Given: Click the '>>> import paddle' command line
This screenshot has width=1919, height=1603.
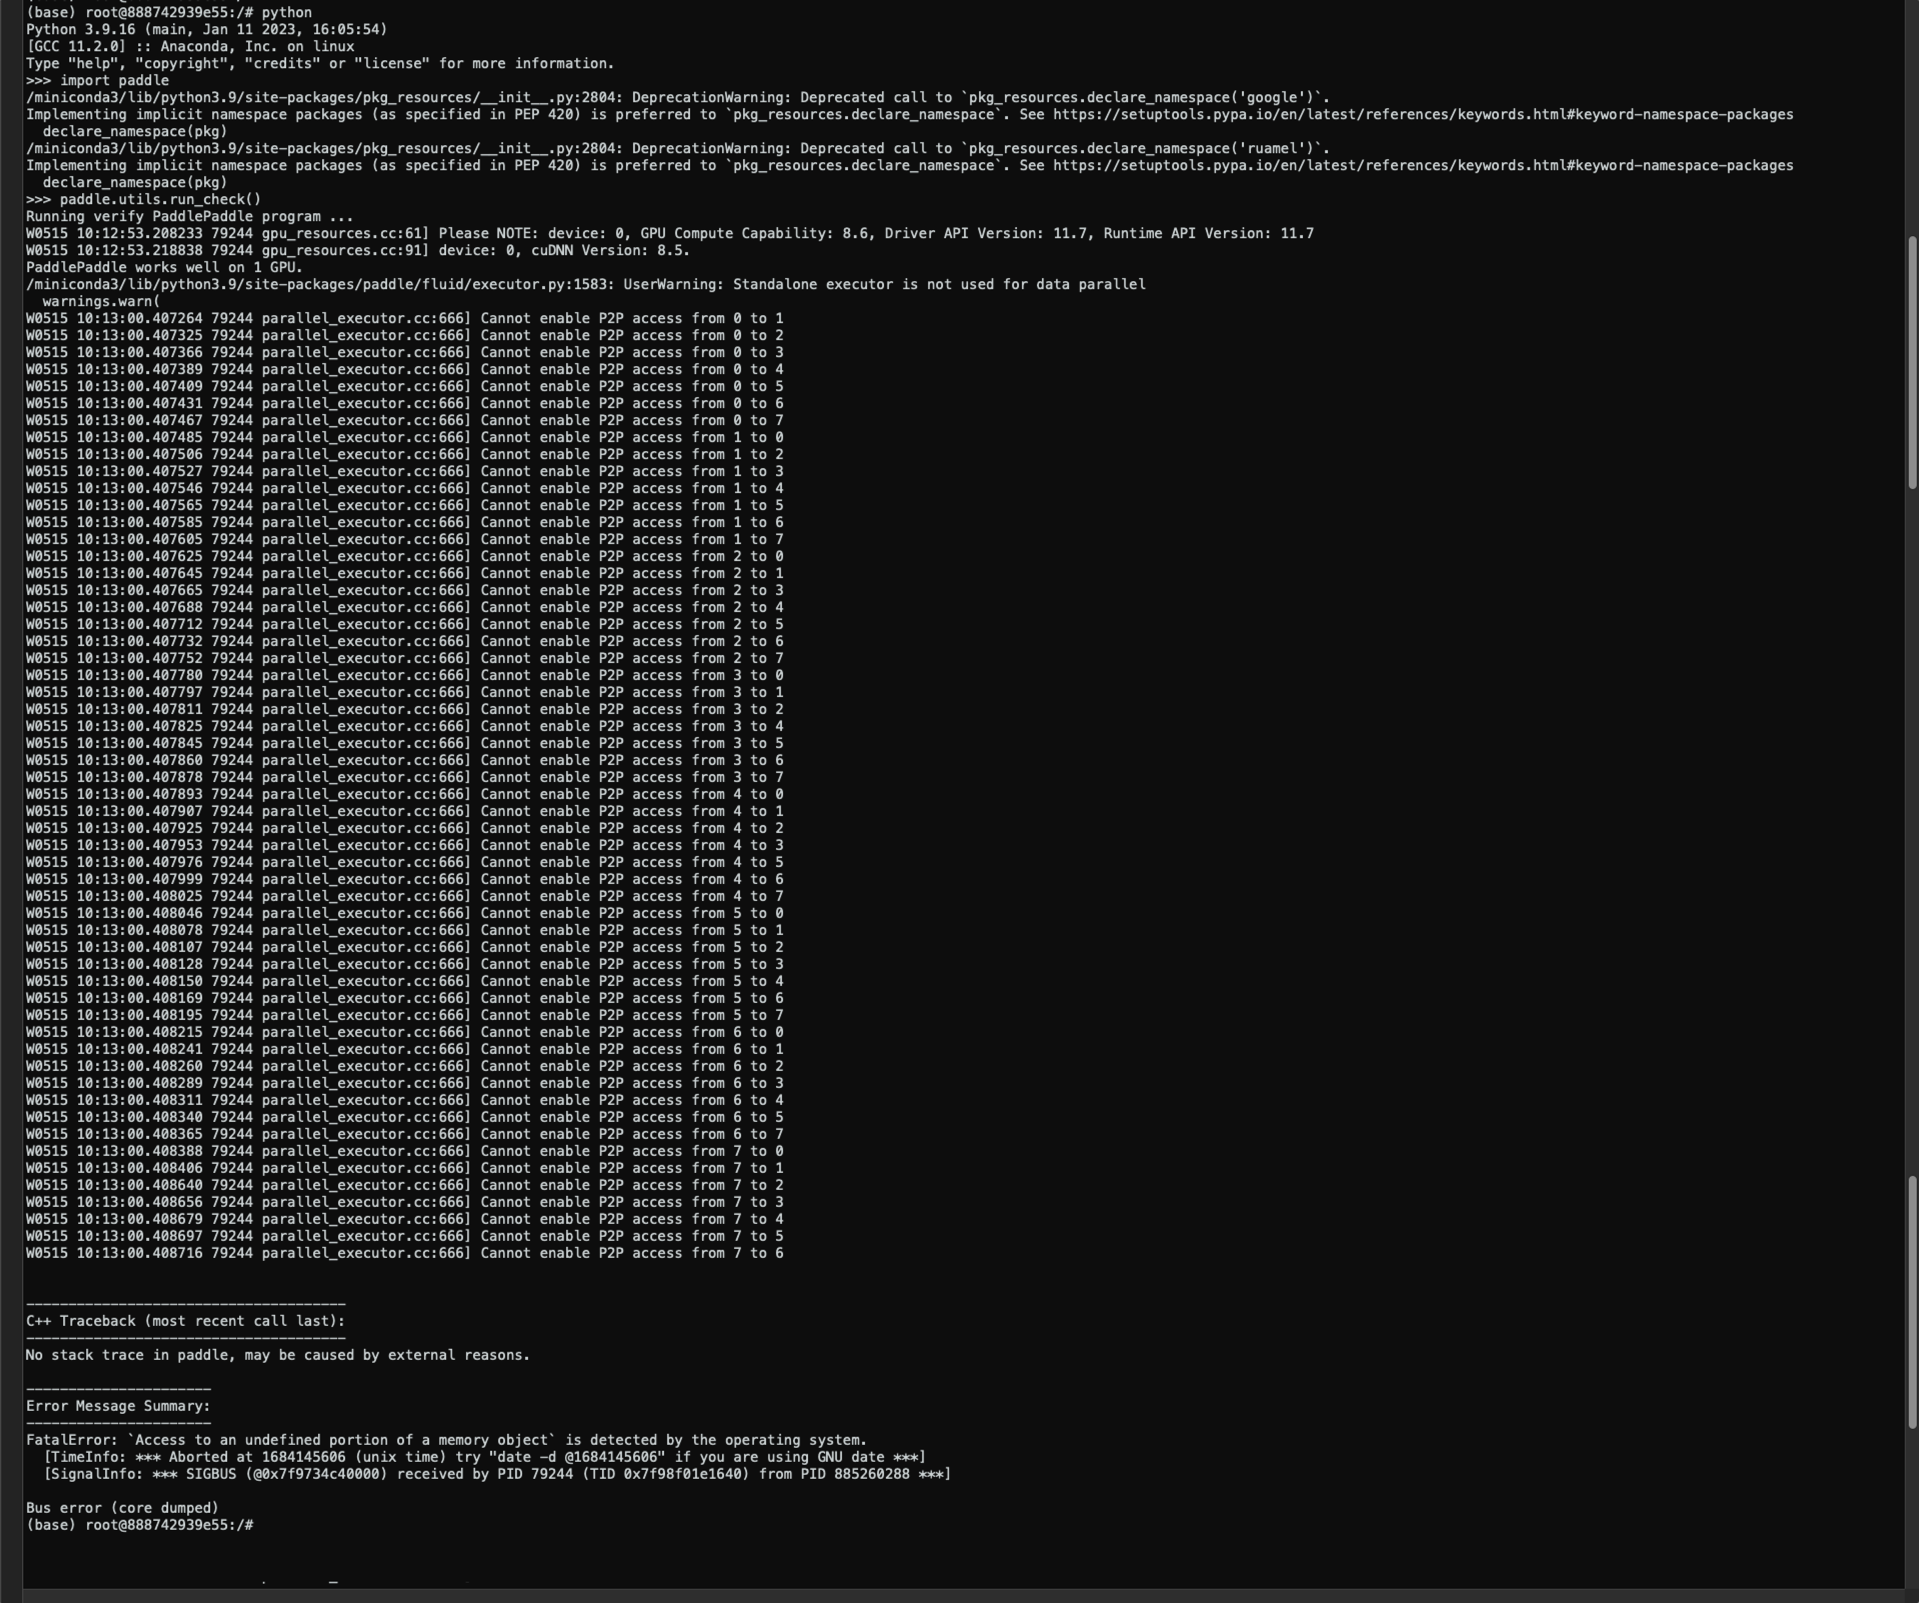Looking at the screenshot, I should [x=97, y=80].
